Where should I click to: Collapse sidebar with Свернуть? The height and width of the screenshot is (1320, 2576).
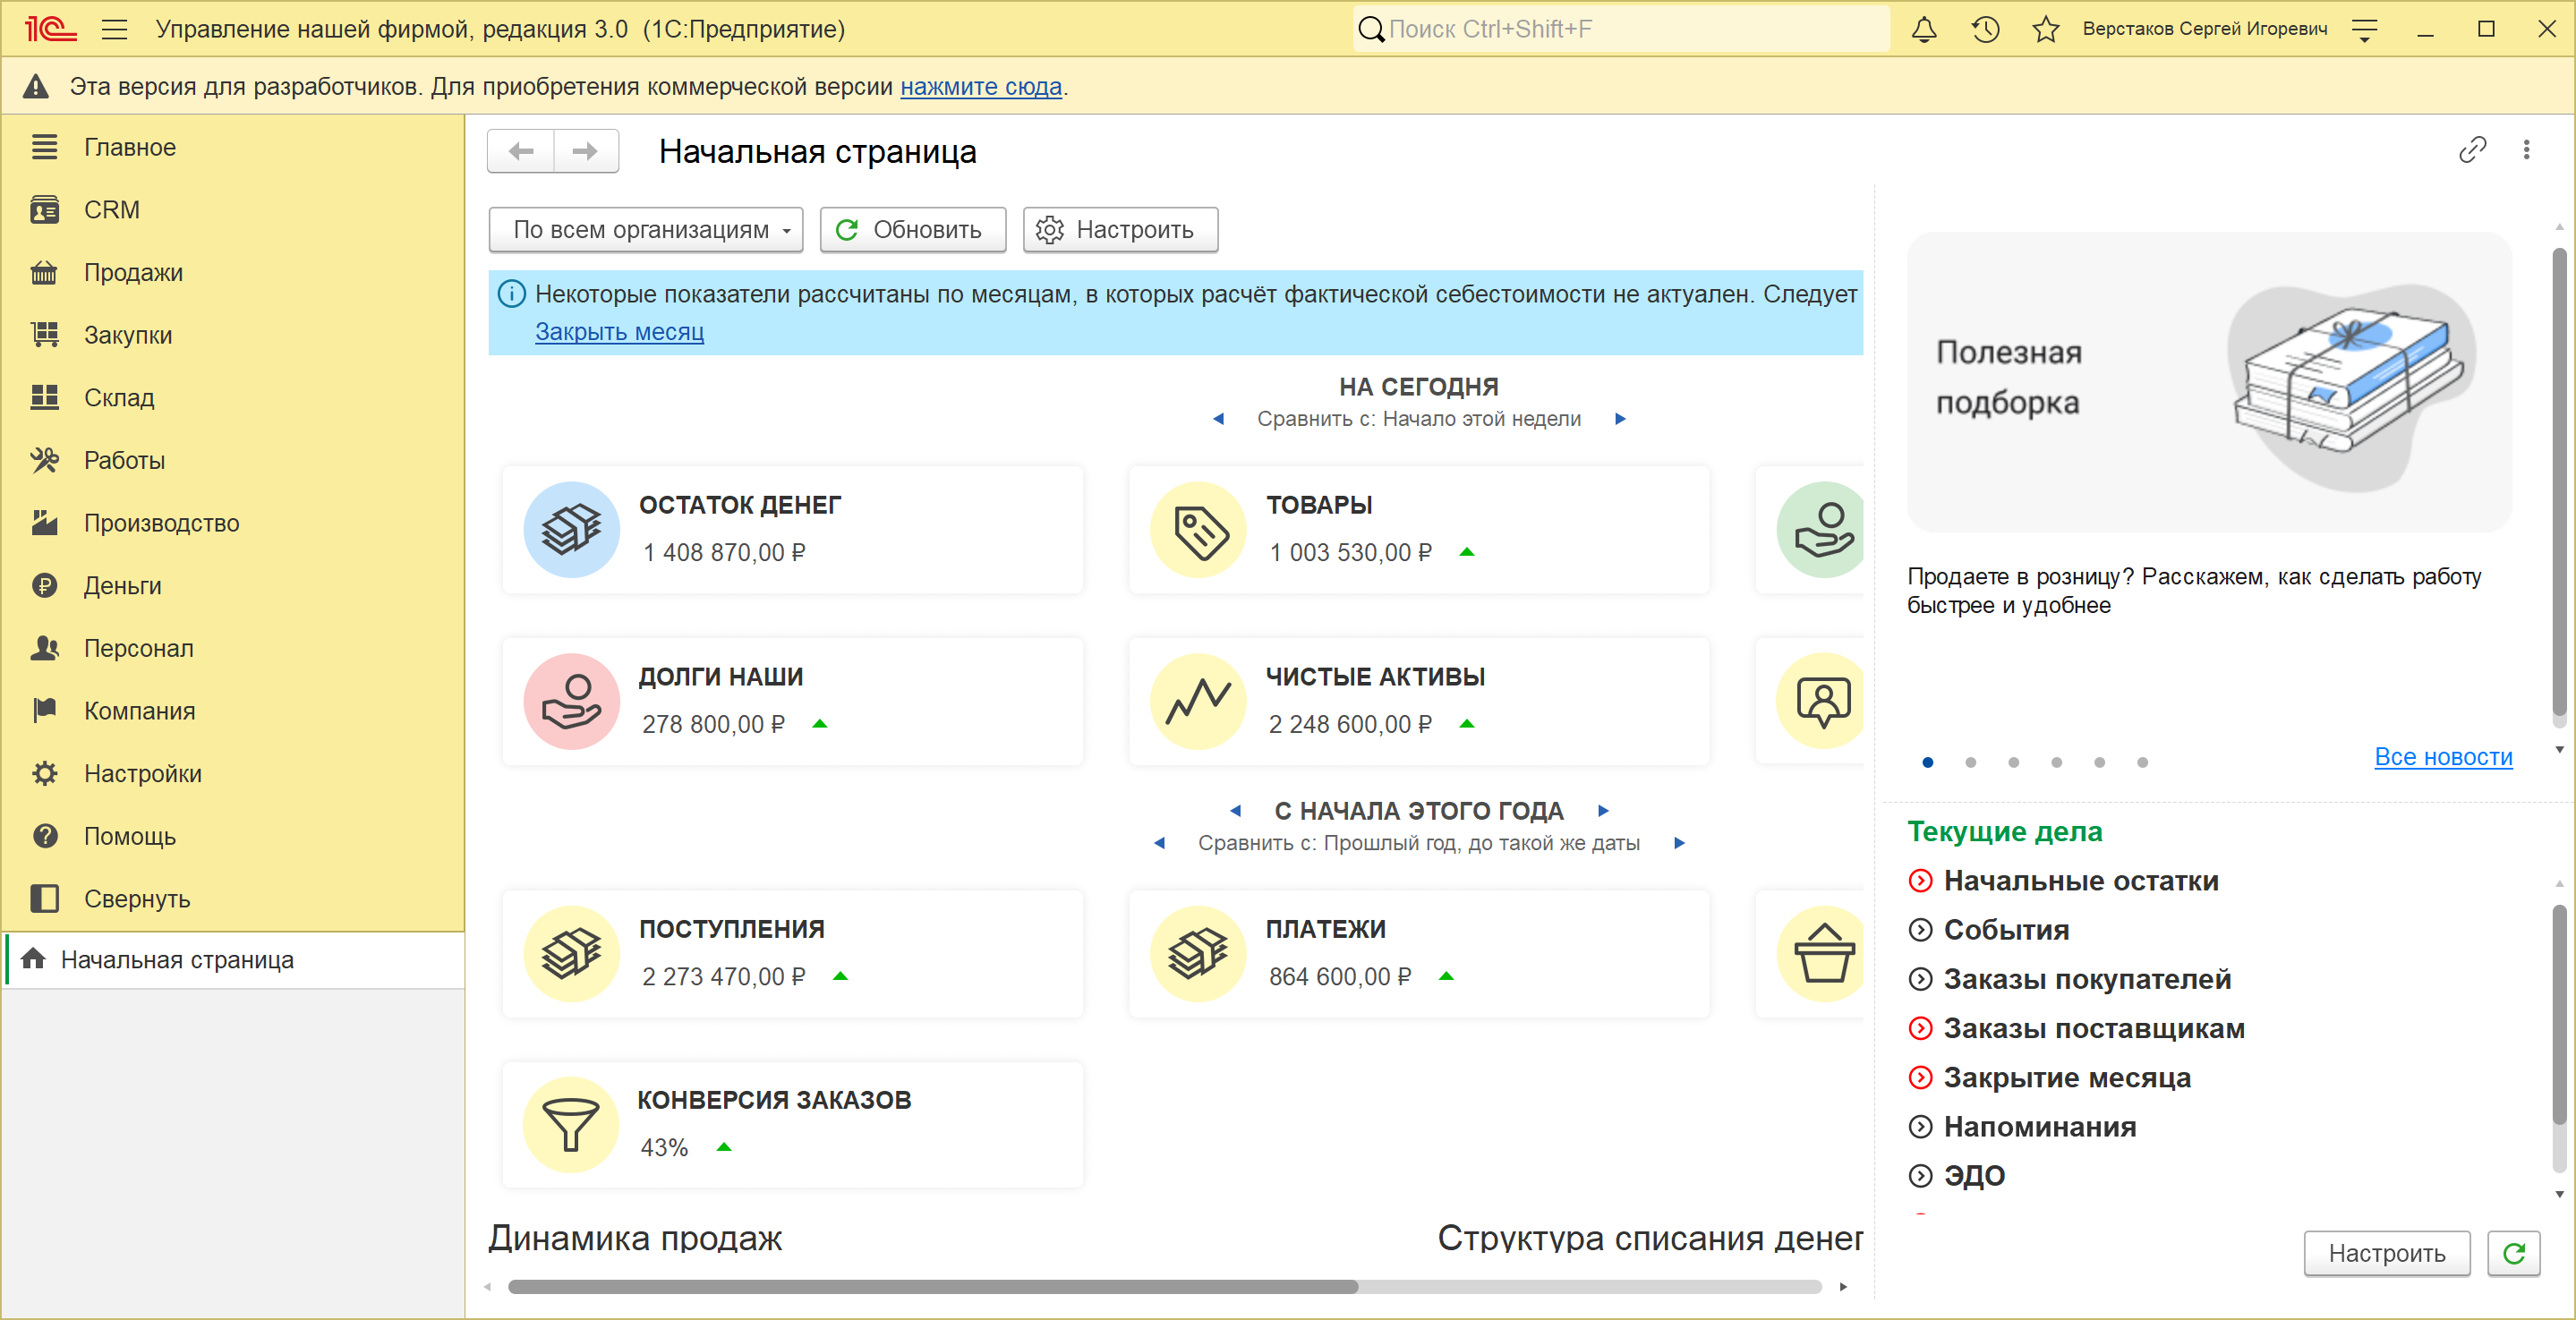tap(232, 899)
